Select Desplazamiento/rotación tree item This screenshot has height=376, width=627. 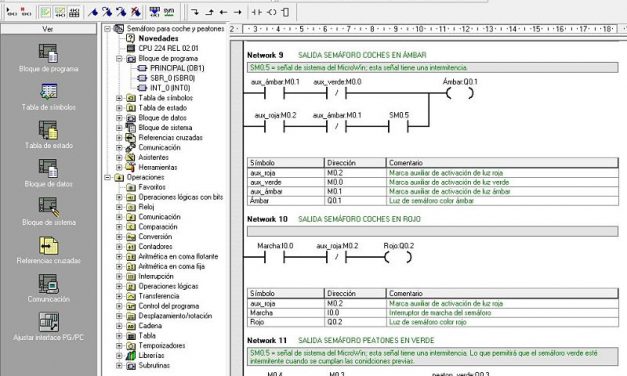(x=175, y=316)
